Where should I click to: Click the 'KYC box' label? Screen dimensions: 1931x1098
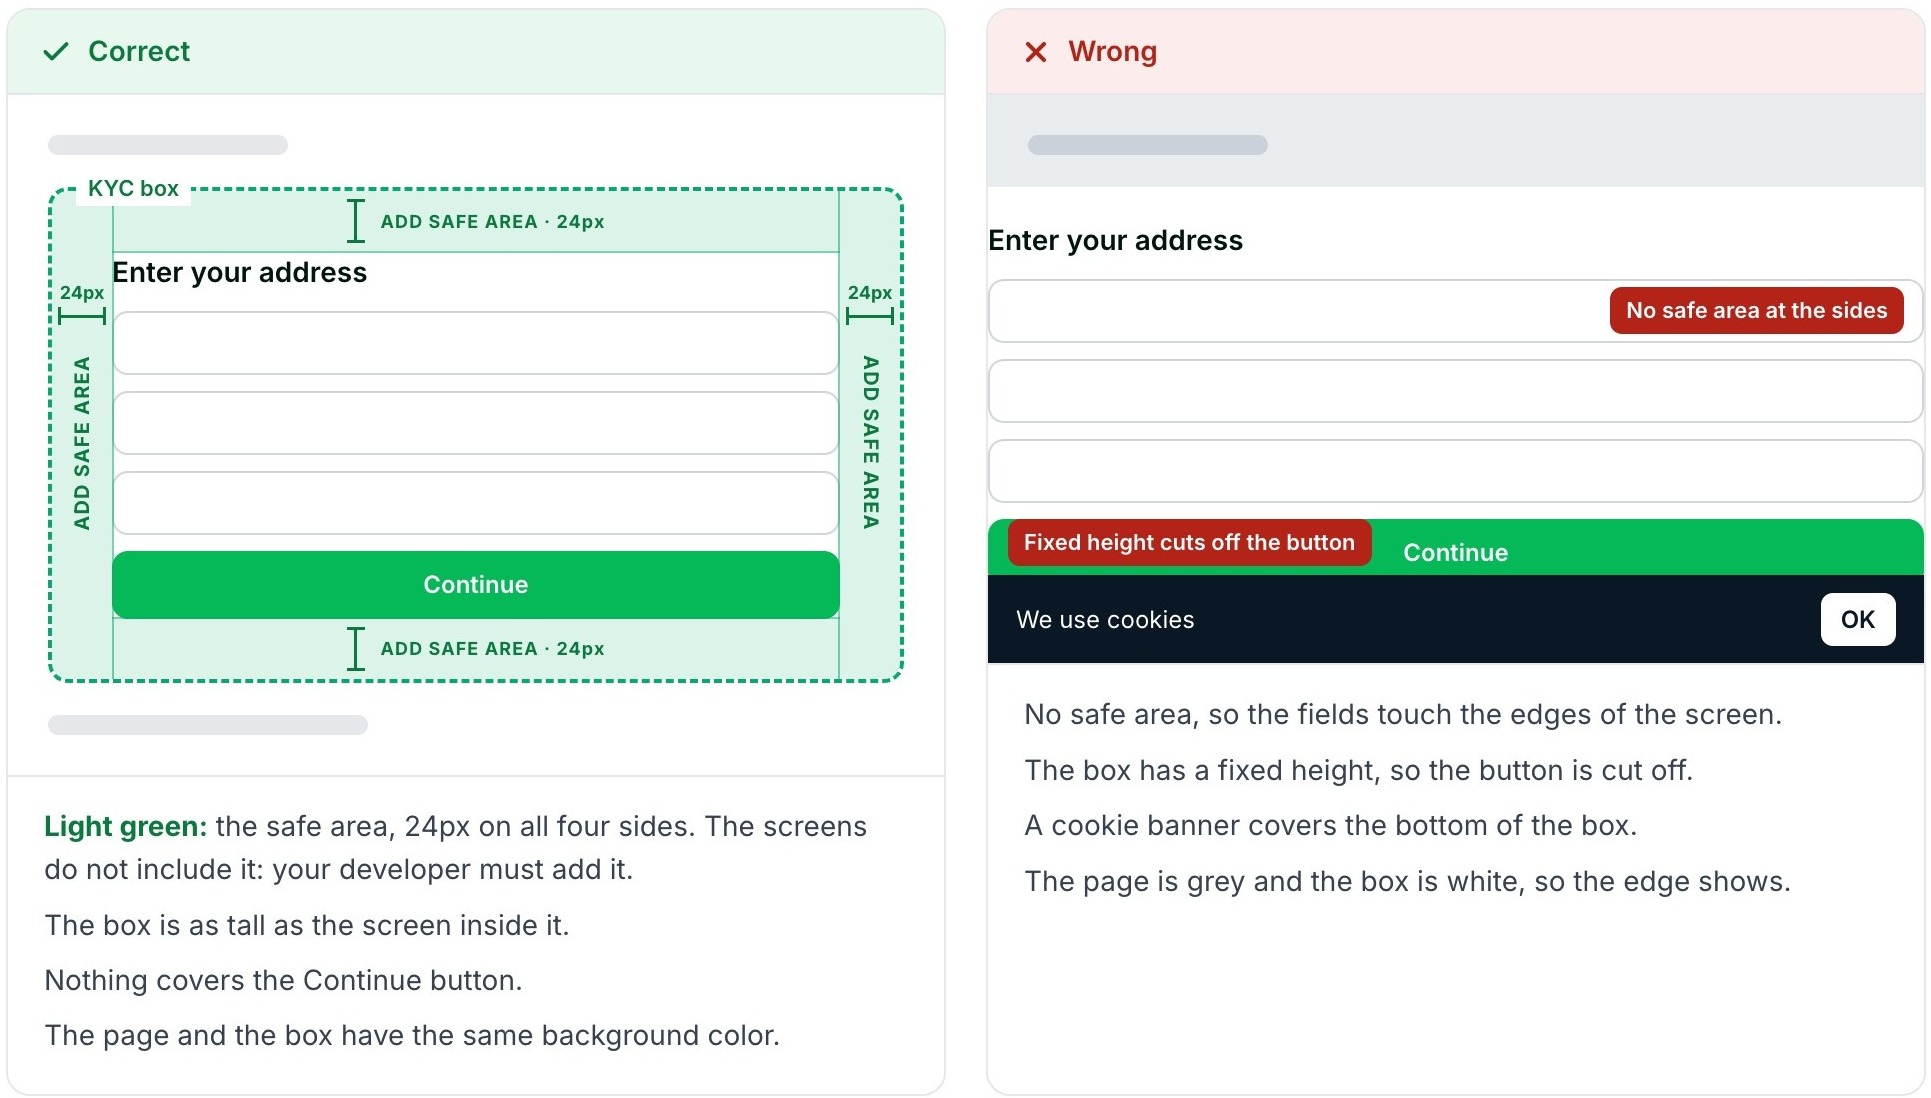pyautogui.click(x=133, y=188)
